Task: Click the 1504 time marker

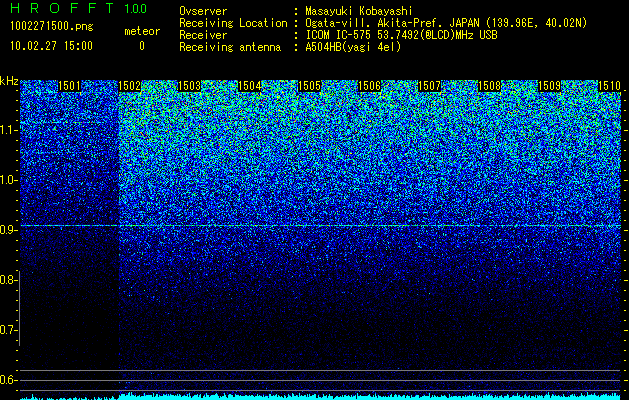Action: [x=250, y=86]
